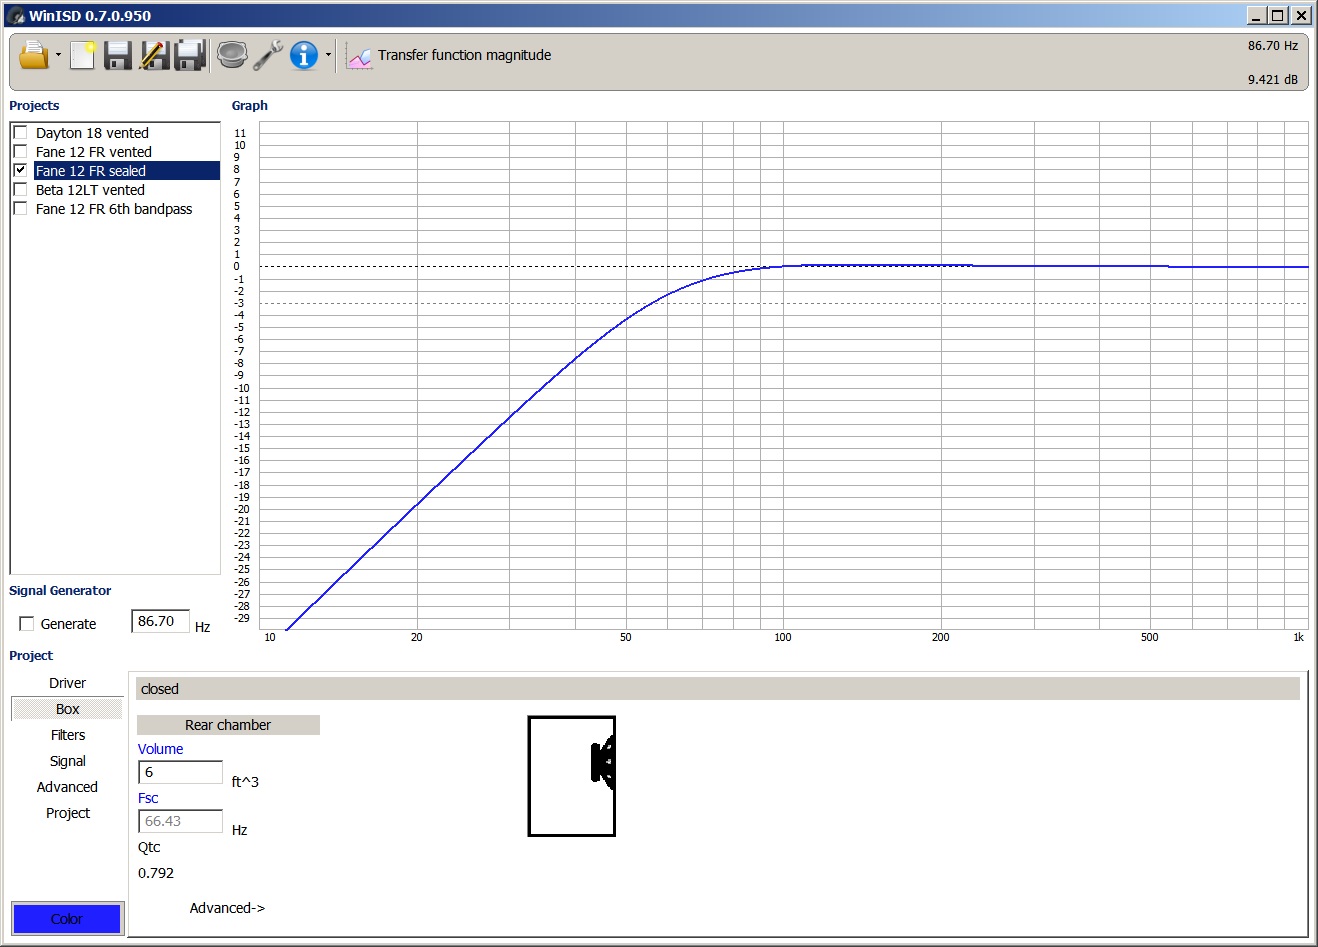Click the 9.421 dB cursor readout

[x=1272, y=80]
